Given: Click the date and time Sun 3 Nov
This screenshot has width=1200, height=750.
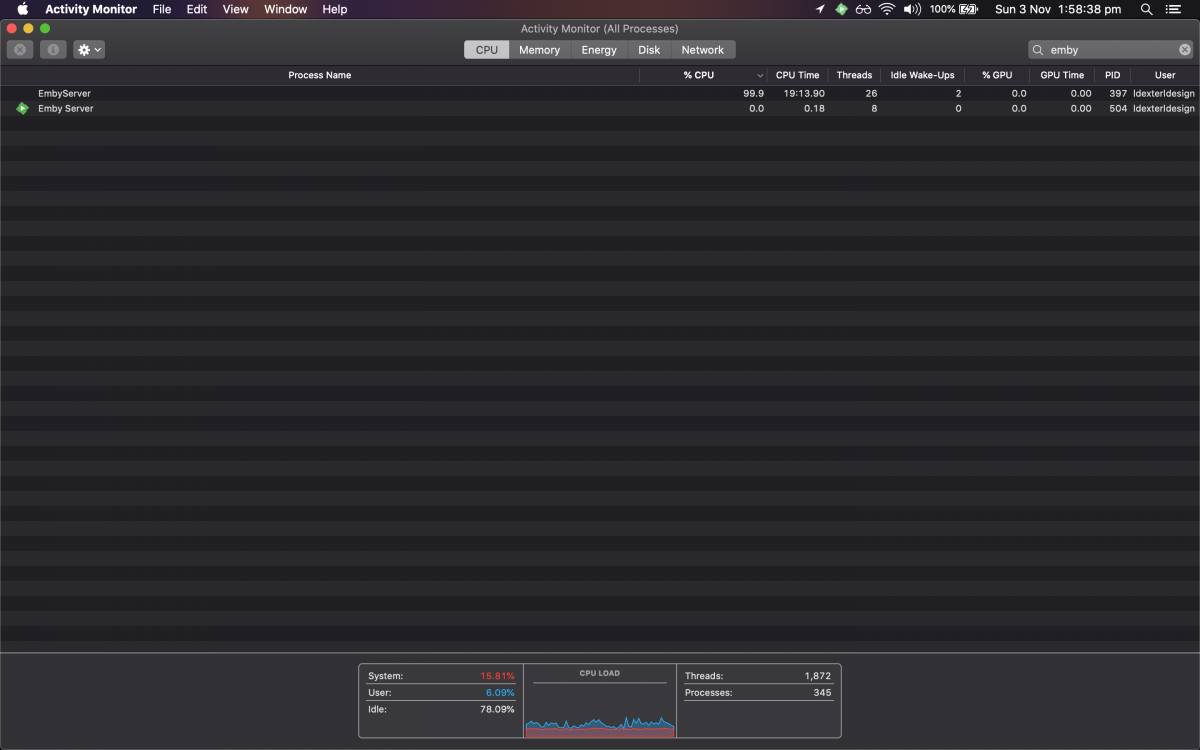Looking at the screenshot, I should coord(1058,9).
